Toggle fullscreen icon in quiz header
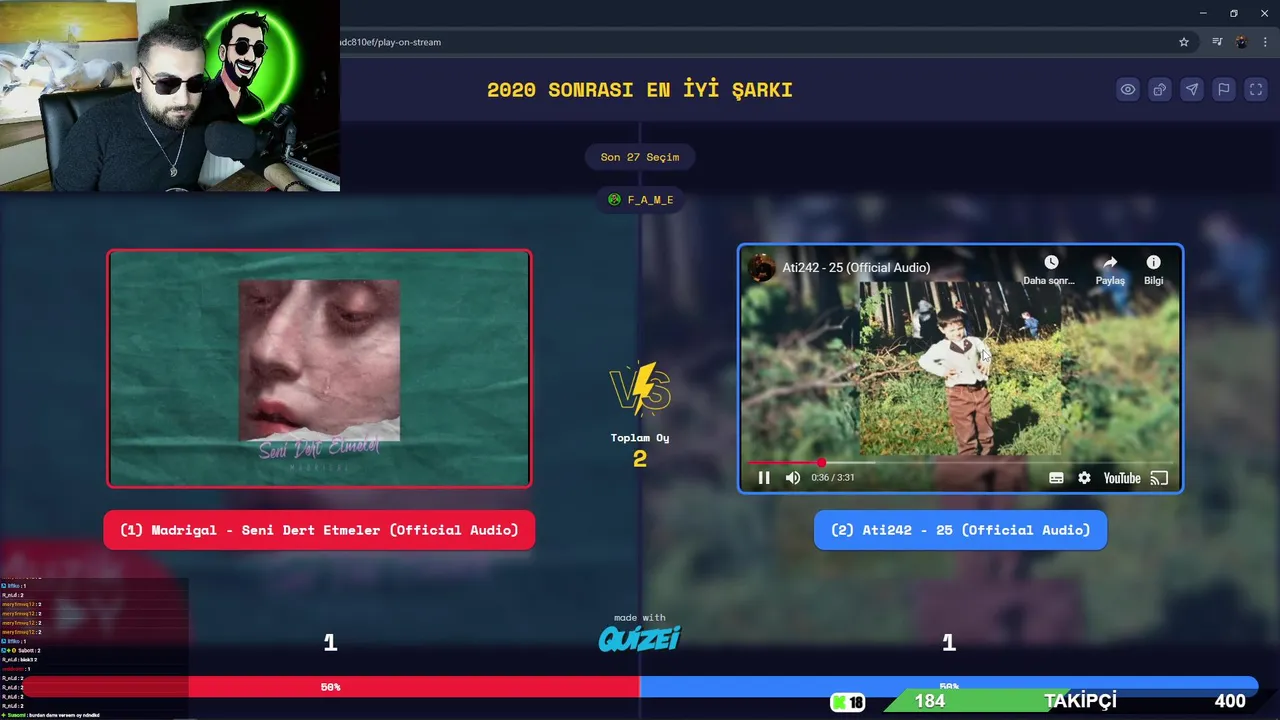1280x720 pixels. click(x=1256, y=89)
